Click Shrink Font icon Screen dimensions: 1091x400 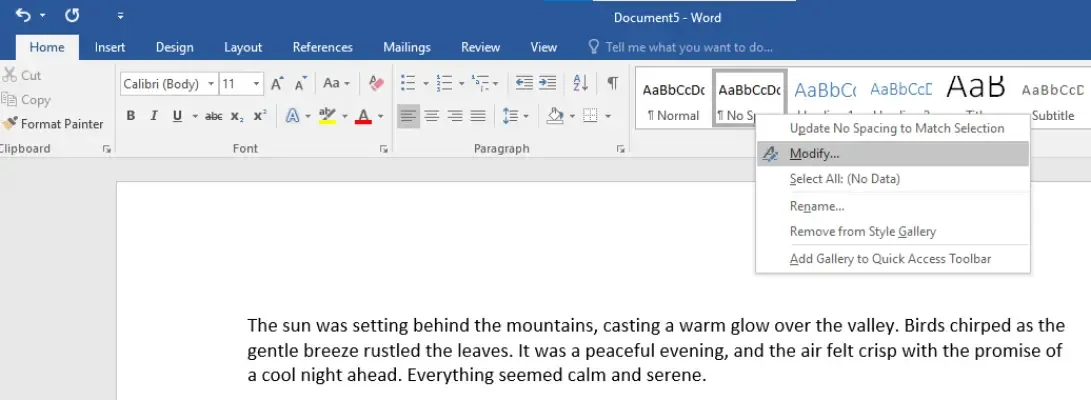301,84
